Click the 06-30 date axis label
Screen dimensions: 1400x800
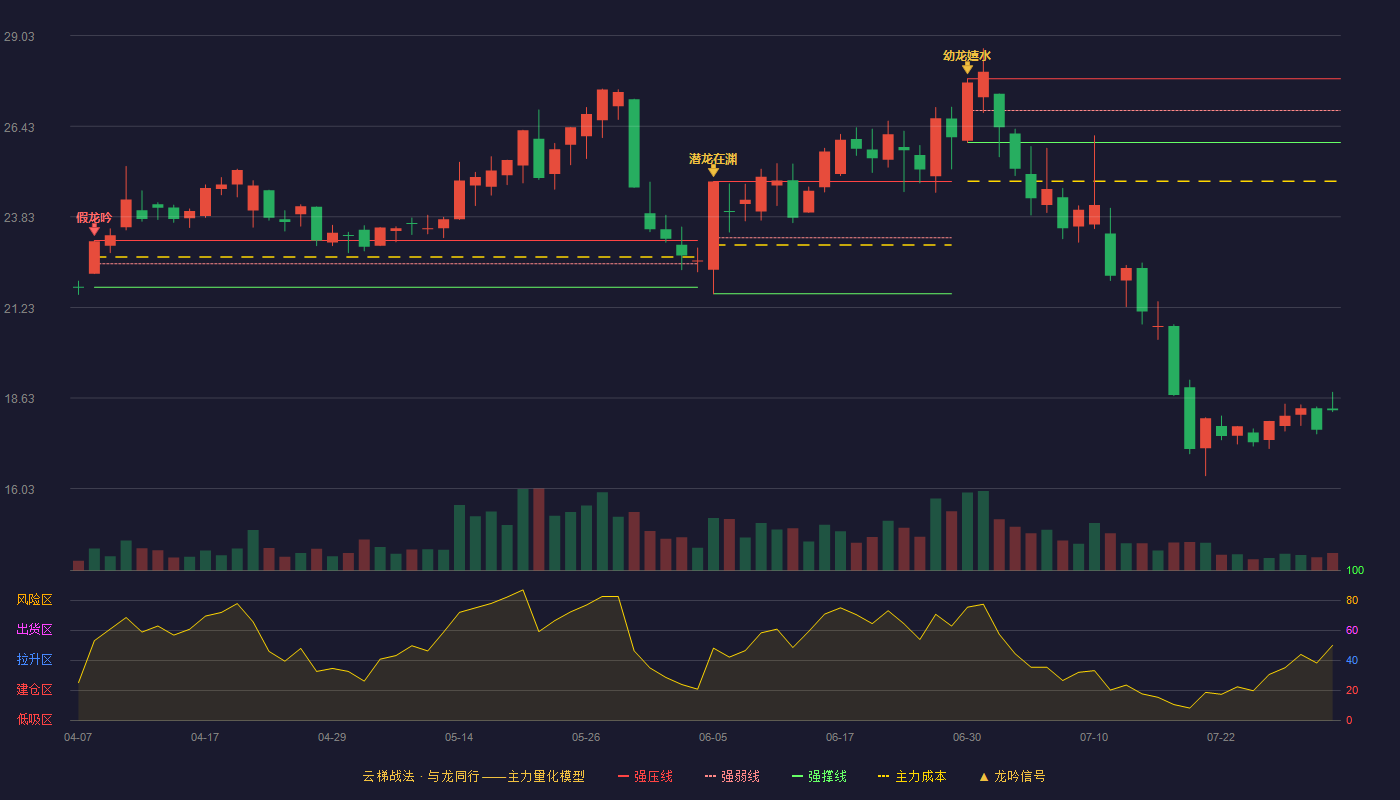967,737
